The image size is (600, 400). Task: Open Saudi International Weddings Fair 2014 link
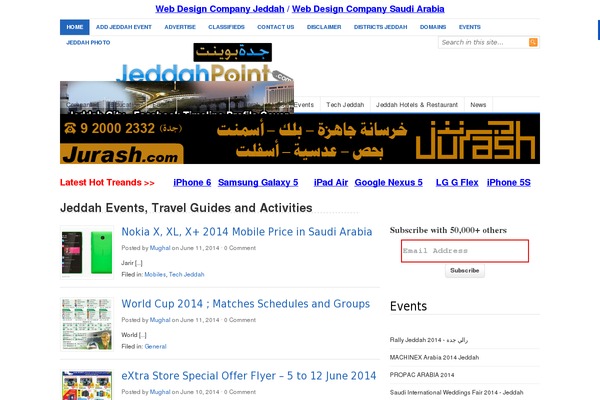(456, 393)
